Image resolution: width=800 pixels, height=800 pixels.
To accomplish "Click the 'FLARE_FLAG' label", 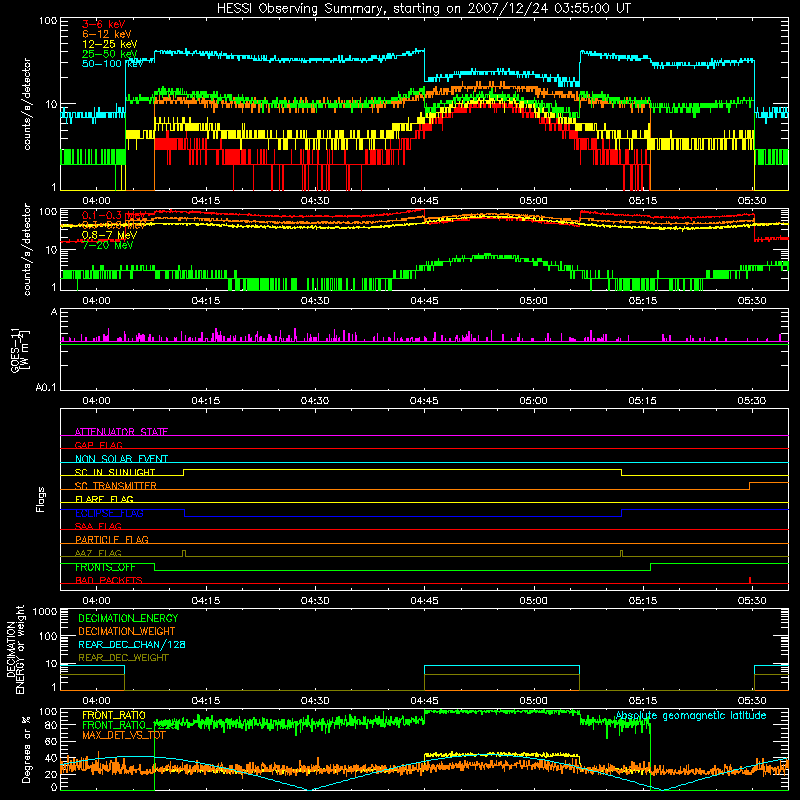I will tap(104, 499).
